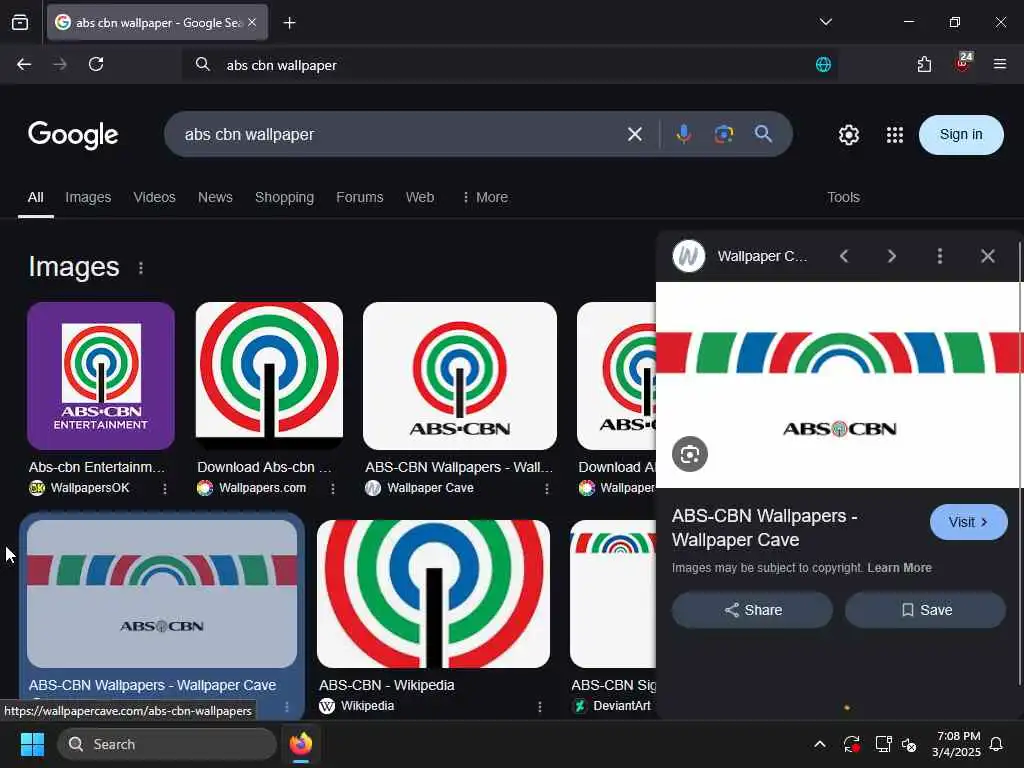Show hidden system tray icons
The image size is (1024, 768).
(820, 744)
